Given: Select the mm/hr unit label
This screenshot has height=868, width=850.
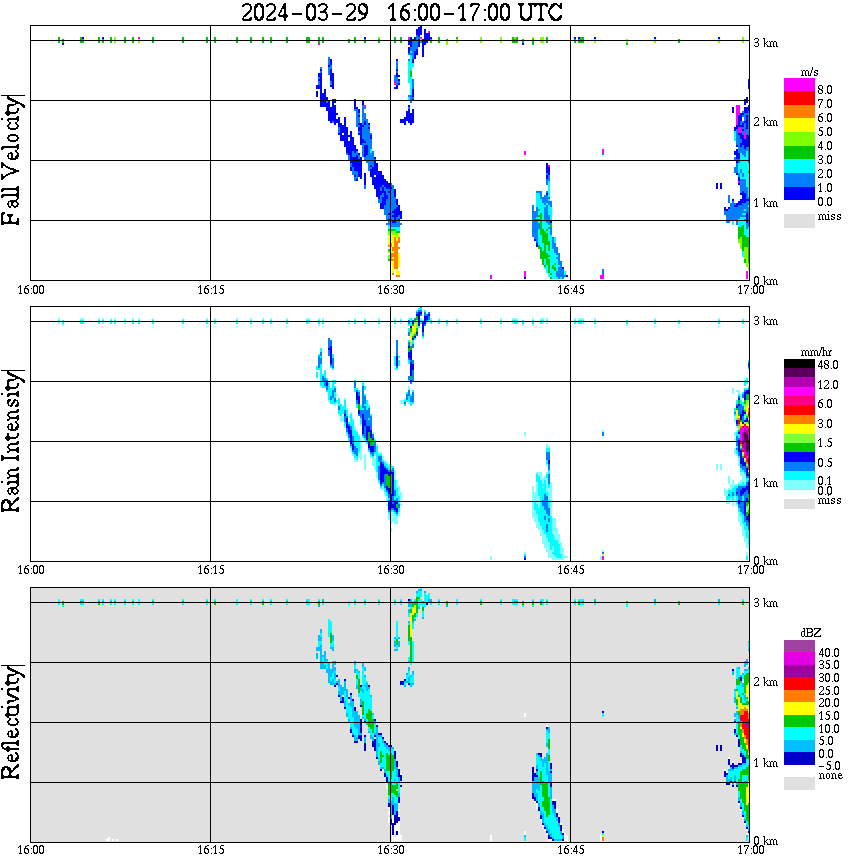Looking at the screenshot, I should point(816,352).
